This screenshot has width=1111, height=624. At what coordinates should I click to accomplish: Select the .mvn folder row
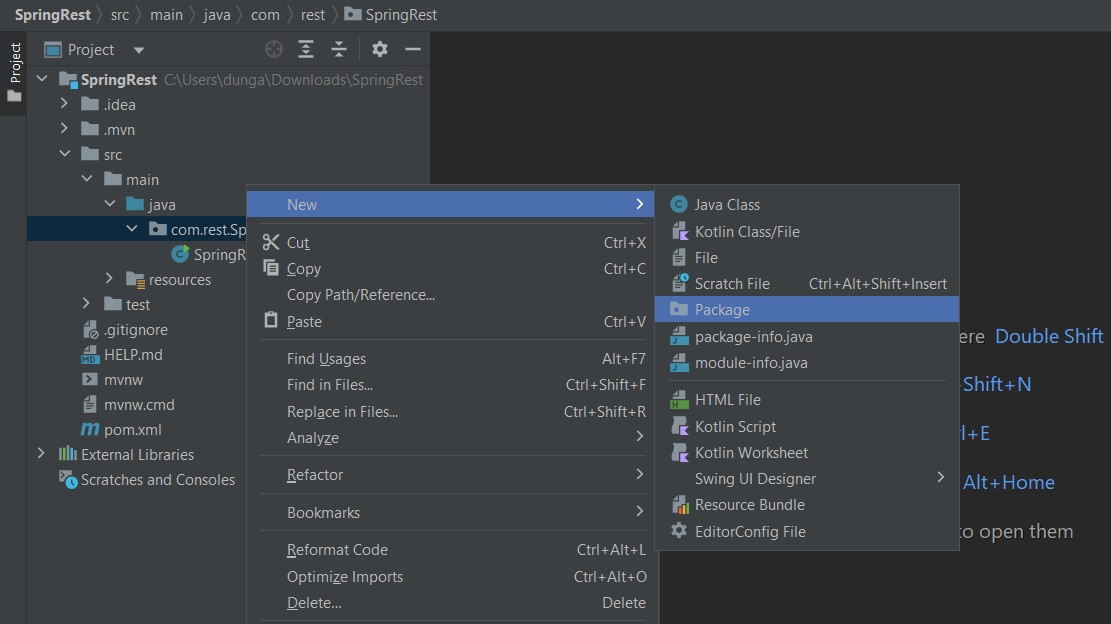[227, 130]
